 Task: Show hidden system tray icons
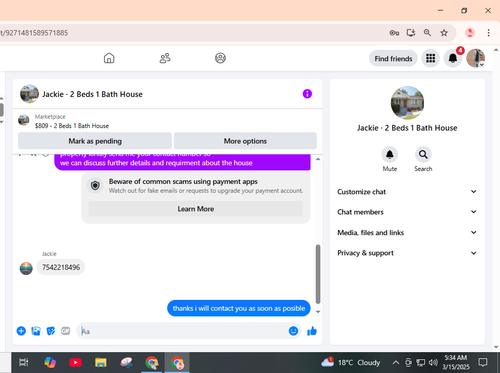396,362
